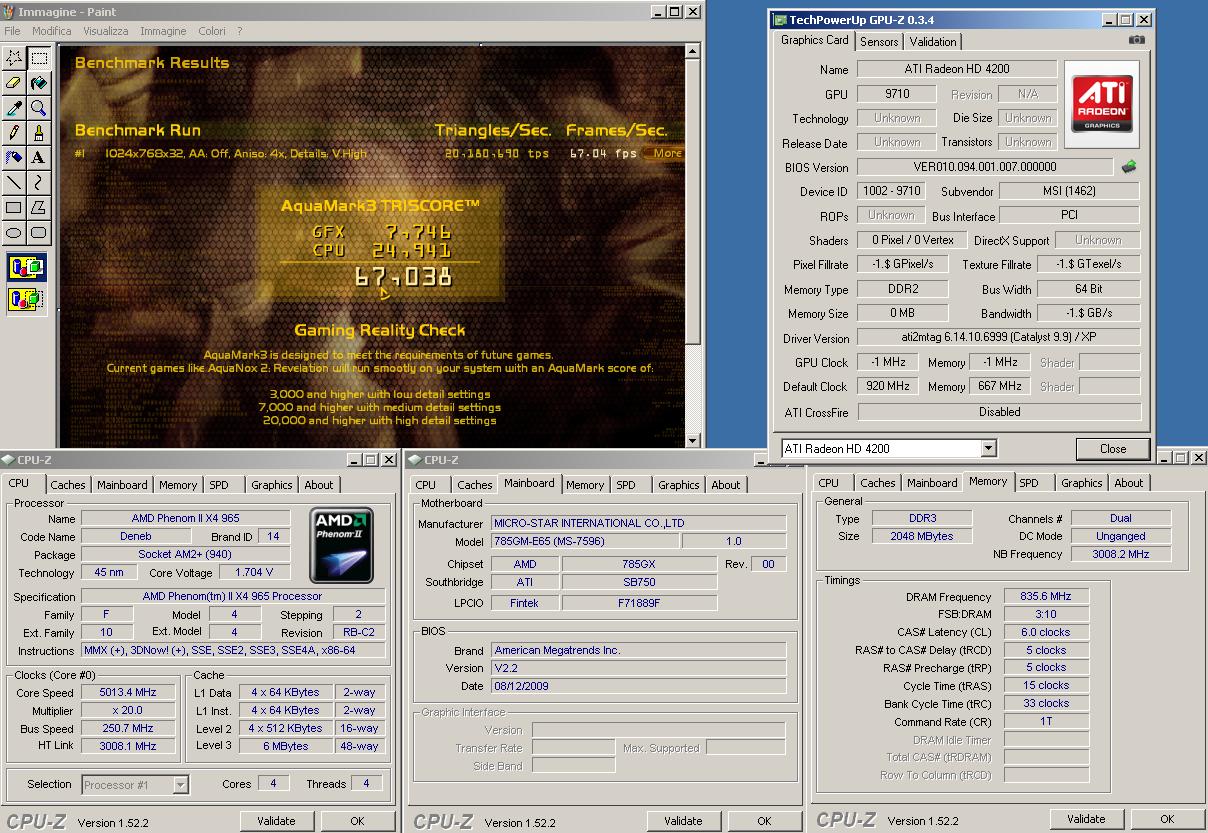Open Graphics tab in the CPU-Z Mainboard window
1208x833 pixels.
pos(679,485)
